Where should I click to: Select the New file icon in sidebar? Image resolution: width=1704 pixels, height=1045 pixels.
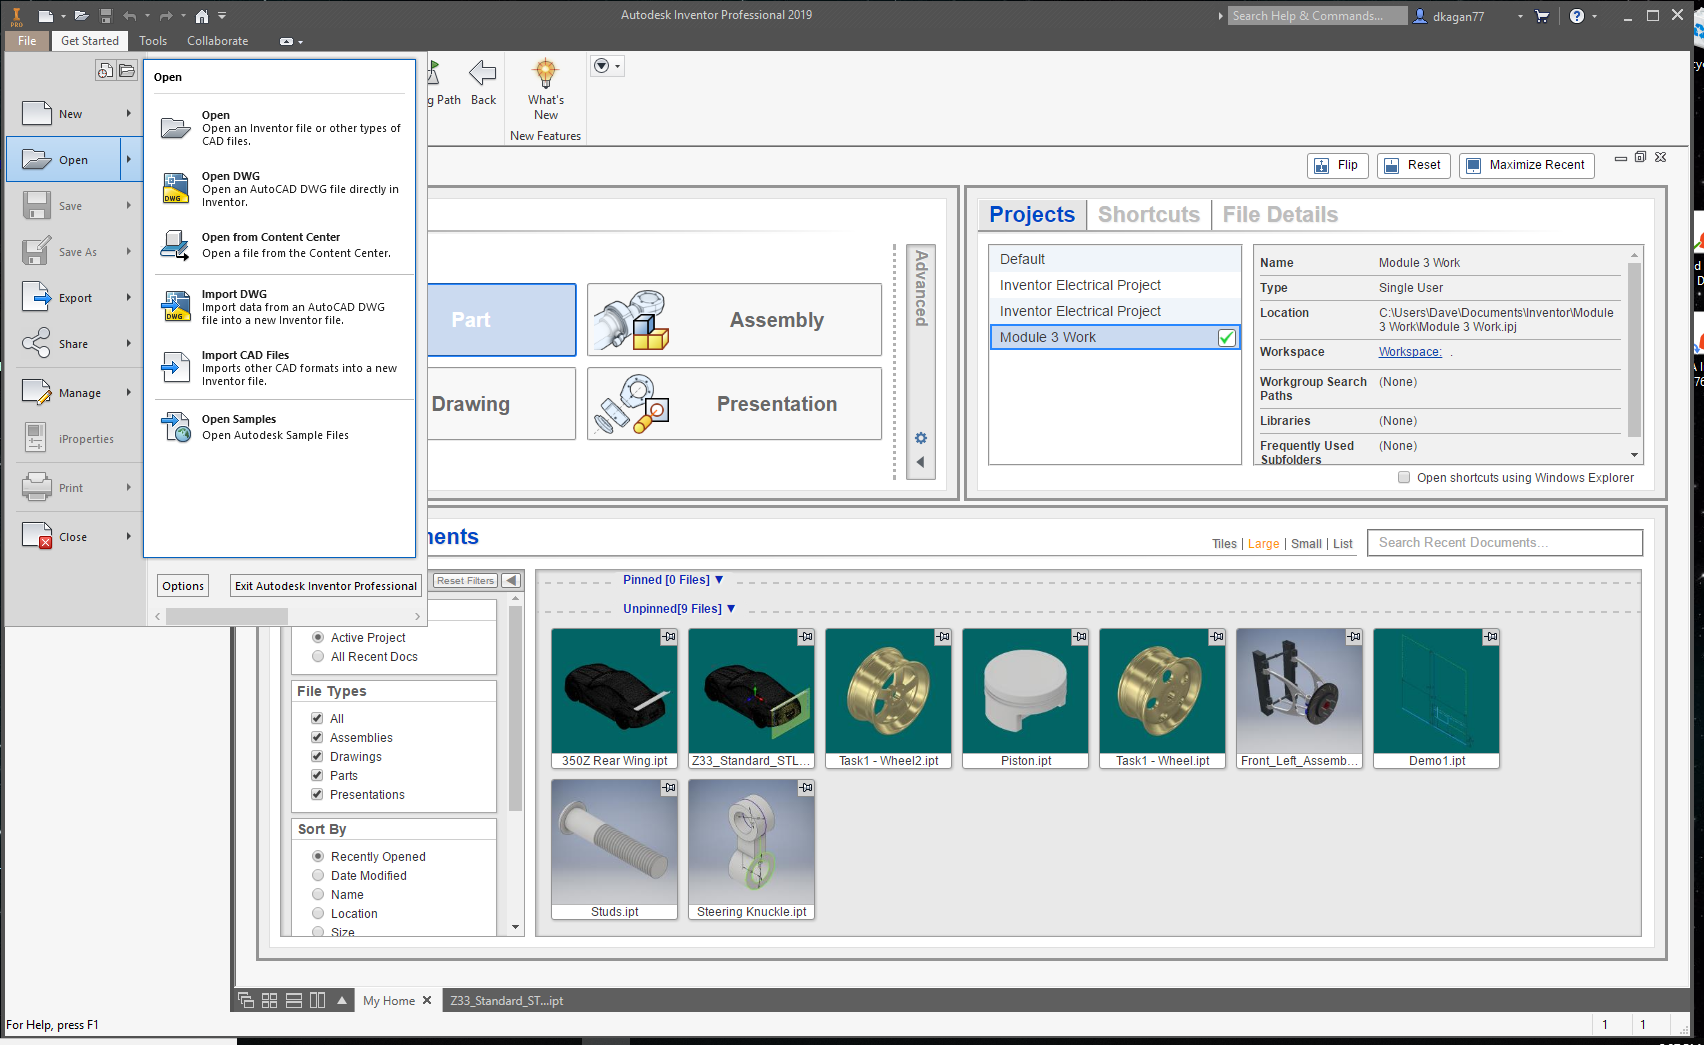37,113
